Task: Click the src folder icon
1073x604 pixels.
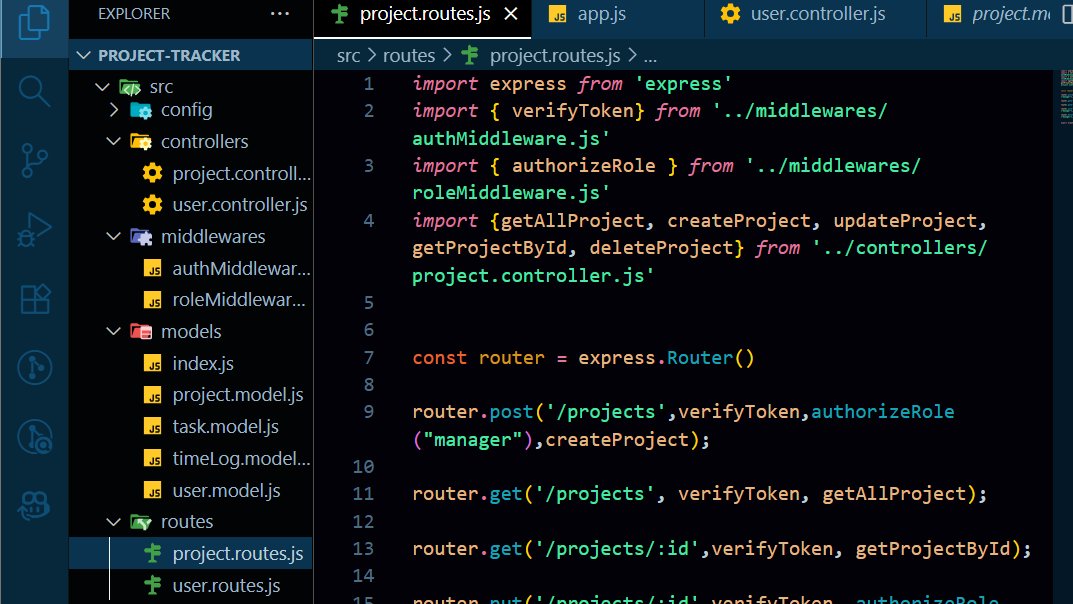Action: pos(130,87)
